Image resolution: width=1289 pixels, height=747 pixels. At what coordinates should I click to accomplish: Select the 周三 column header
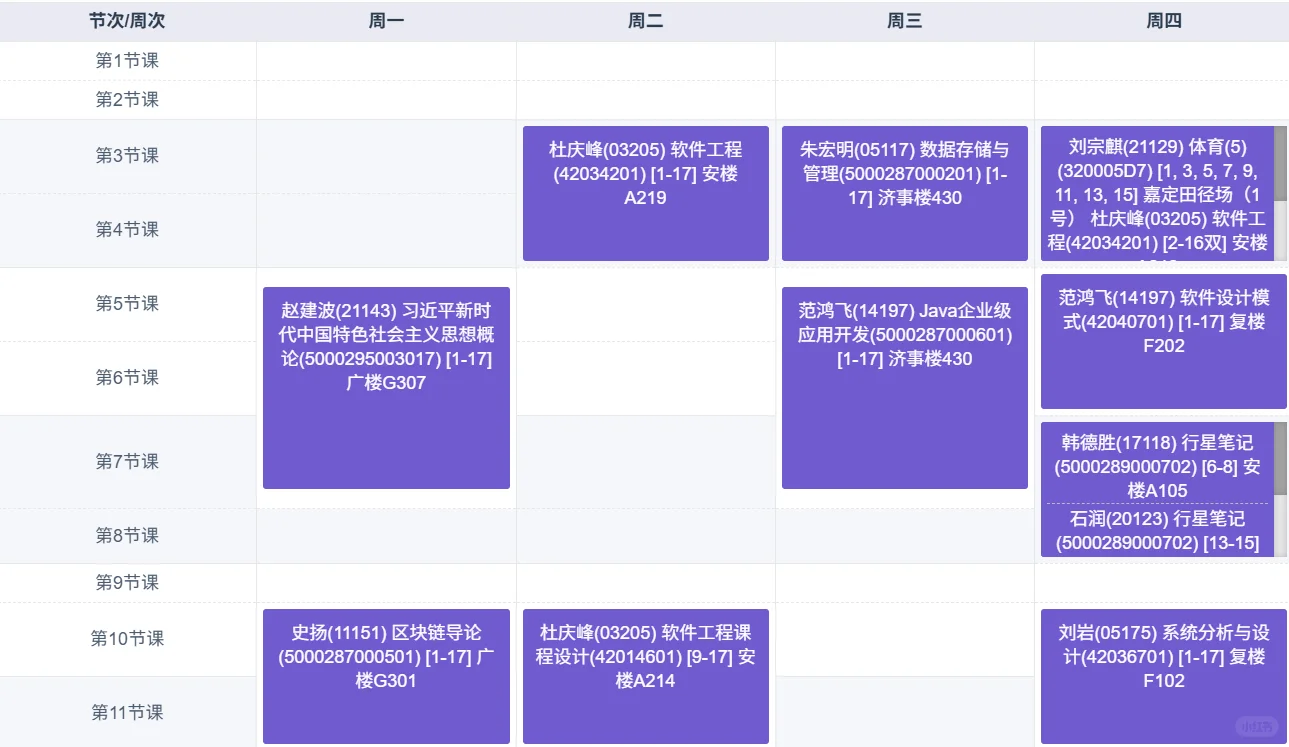coord(903,20)
